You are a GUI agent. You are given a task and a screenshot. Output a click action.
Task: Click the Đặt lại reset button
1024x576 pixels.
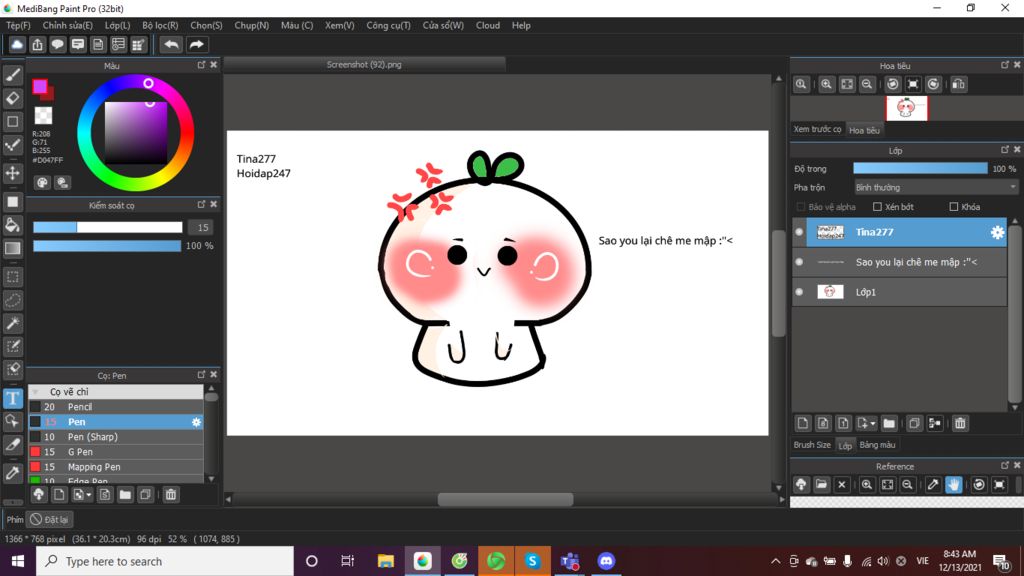tap(50, 519)
